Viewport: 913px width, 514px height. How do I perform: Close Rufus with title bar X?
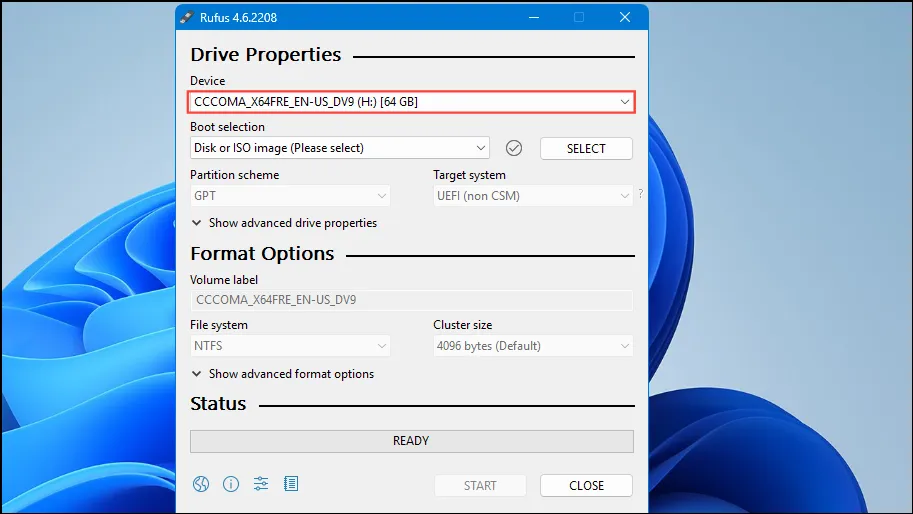pos(625,17)
